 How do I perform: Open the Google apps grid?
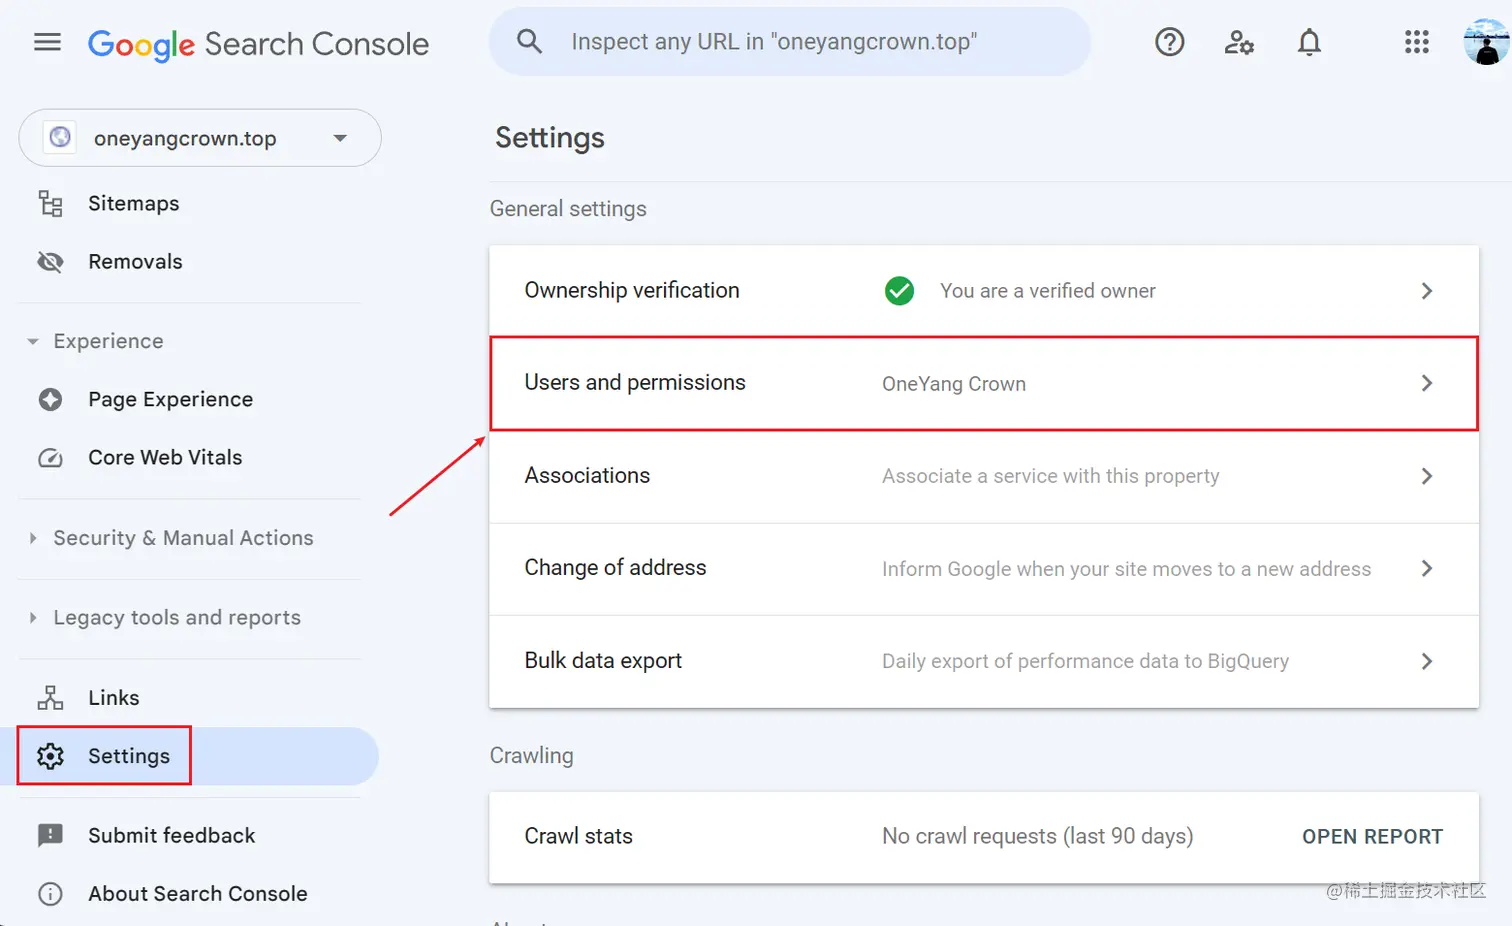click(1416, 42)
